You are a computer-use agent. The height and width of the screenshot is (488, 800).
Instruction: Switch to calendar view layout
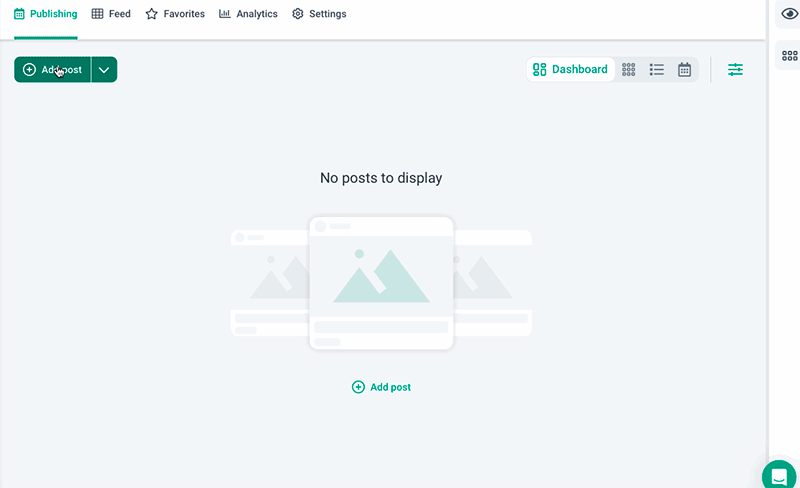point(685,70)
